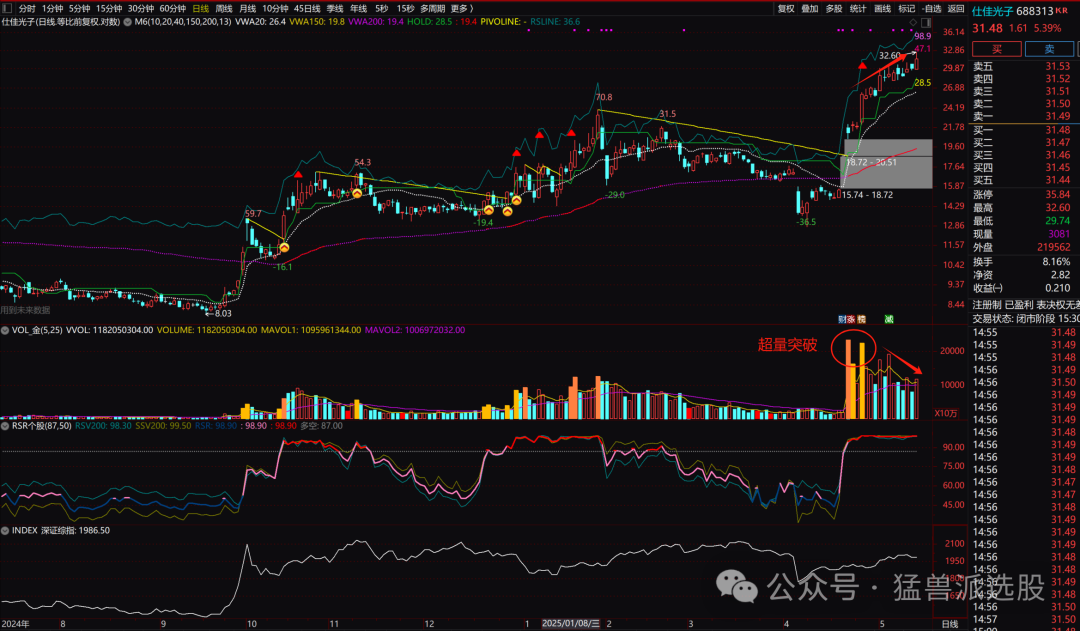
Task: Click M6(10,20,40,150,200,13) indicator name
Action: click(183, 21)
